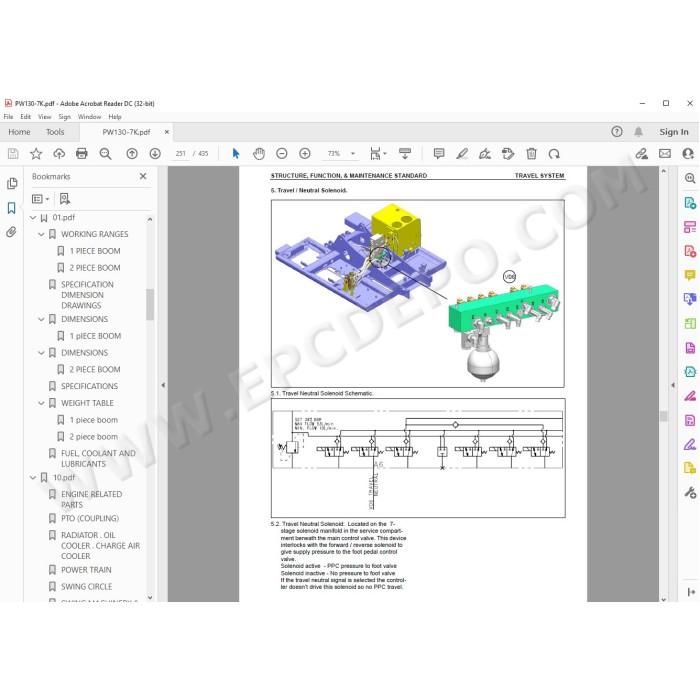This screenshot has width=700, height=700.
Task: Open the Edit menu
Action: tap(25, 117)
